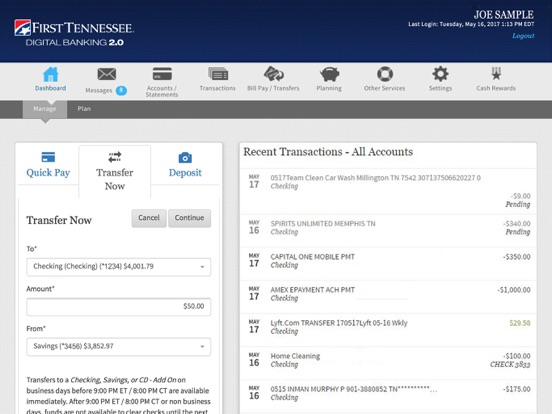Select the Transfer Now tab label
The width and height of the screenshot is (552, 414).
[x=115, y=179]
